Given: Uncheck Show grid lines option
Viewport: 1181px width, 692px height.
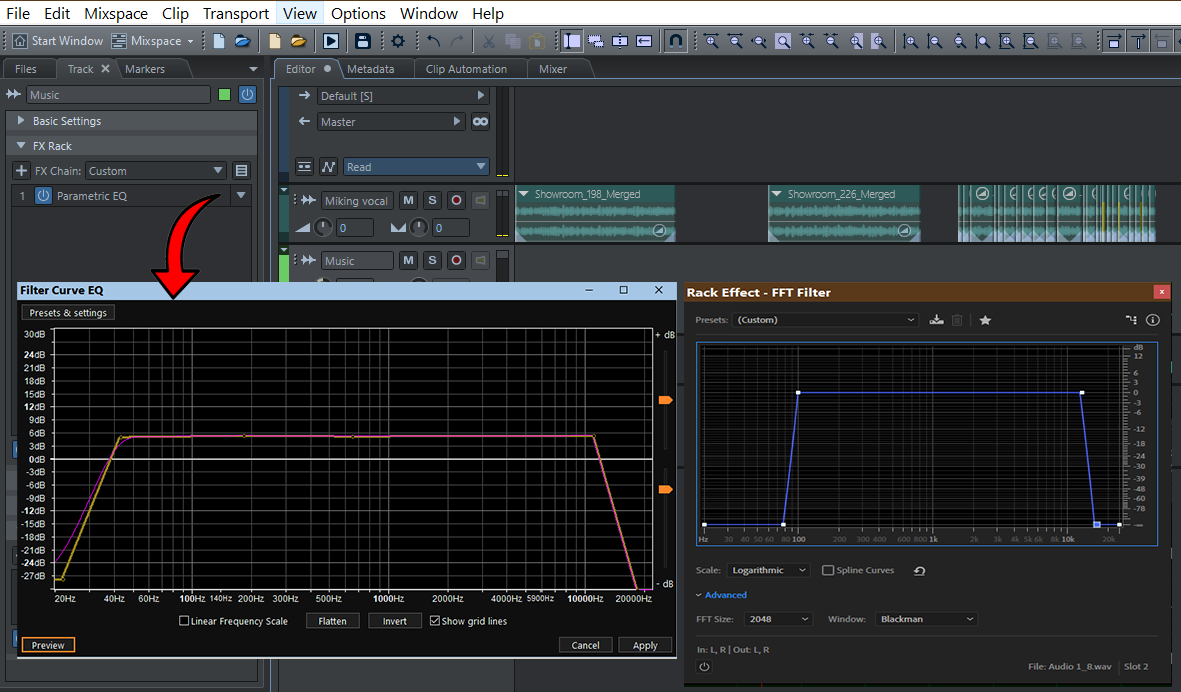Looking at the screenshot, I should (x=434, y=621).
